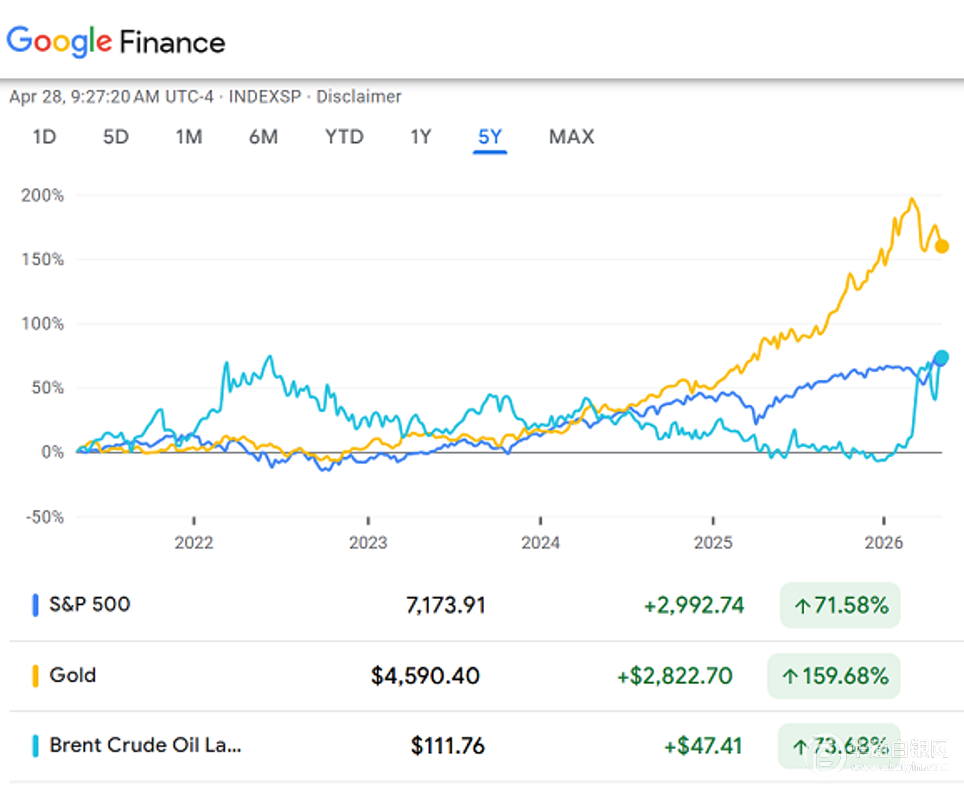Click the active 5Y range tab
Viewport: 964px width, 792px height.
point(490,137)
